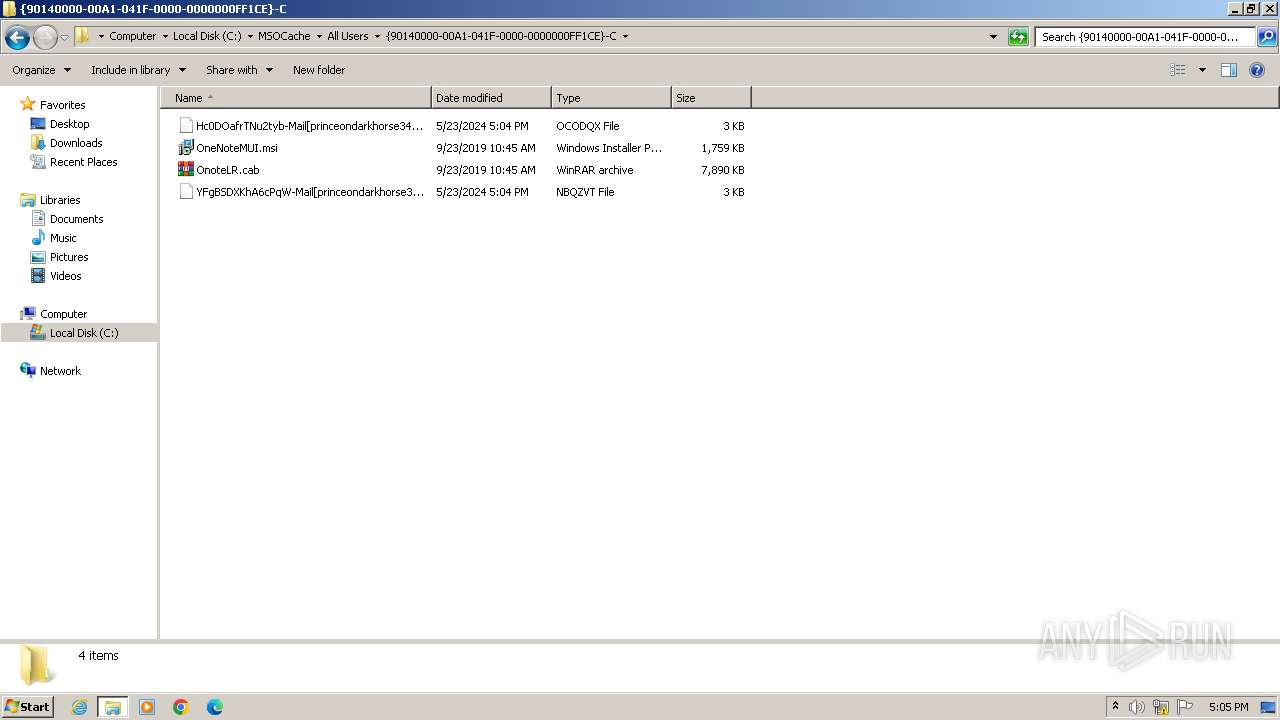Viewport: 1280px width, 720px height.
Task: Open the Organize menu
Action: point(41,70)
